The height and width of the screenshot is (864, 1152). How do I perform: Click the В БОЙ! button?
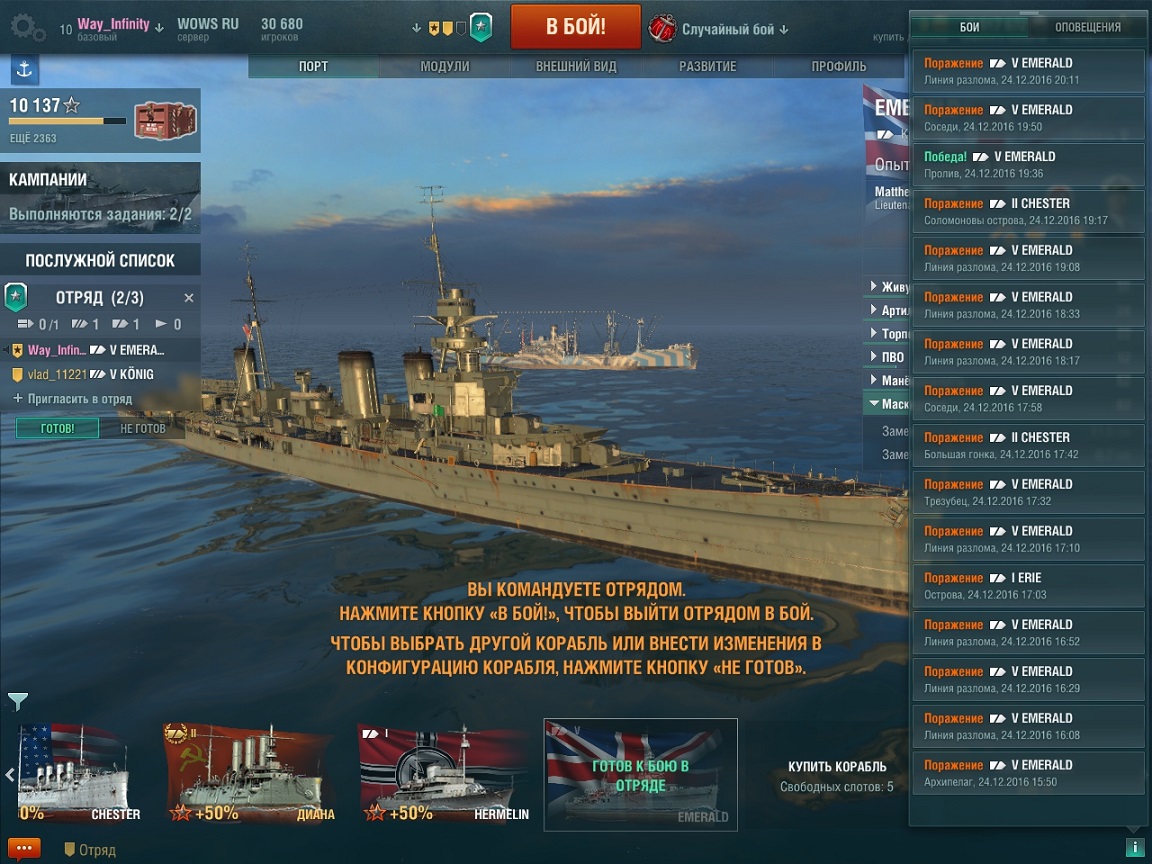[x=575, y=27]
